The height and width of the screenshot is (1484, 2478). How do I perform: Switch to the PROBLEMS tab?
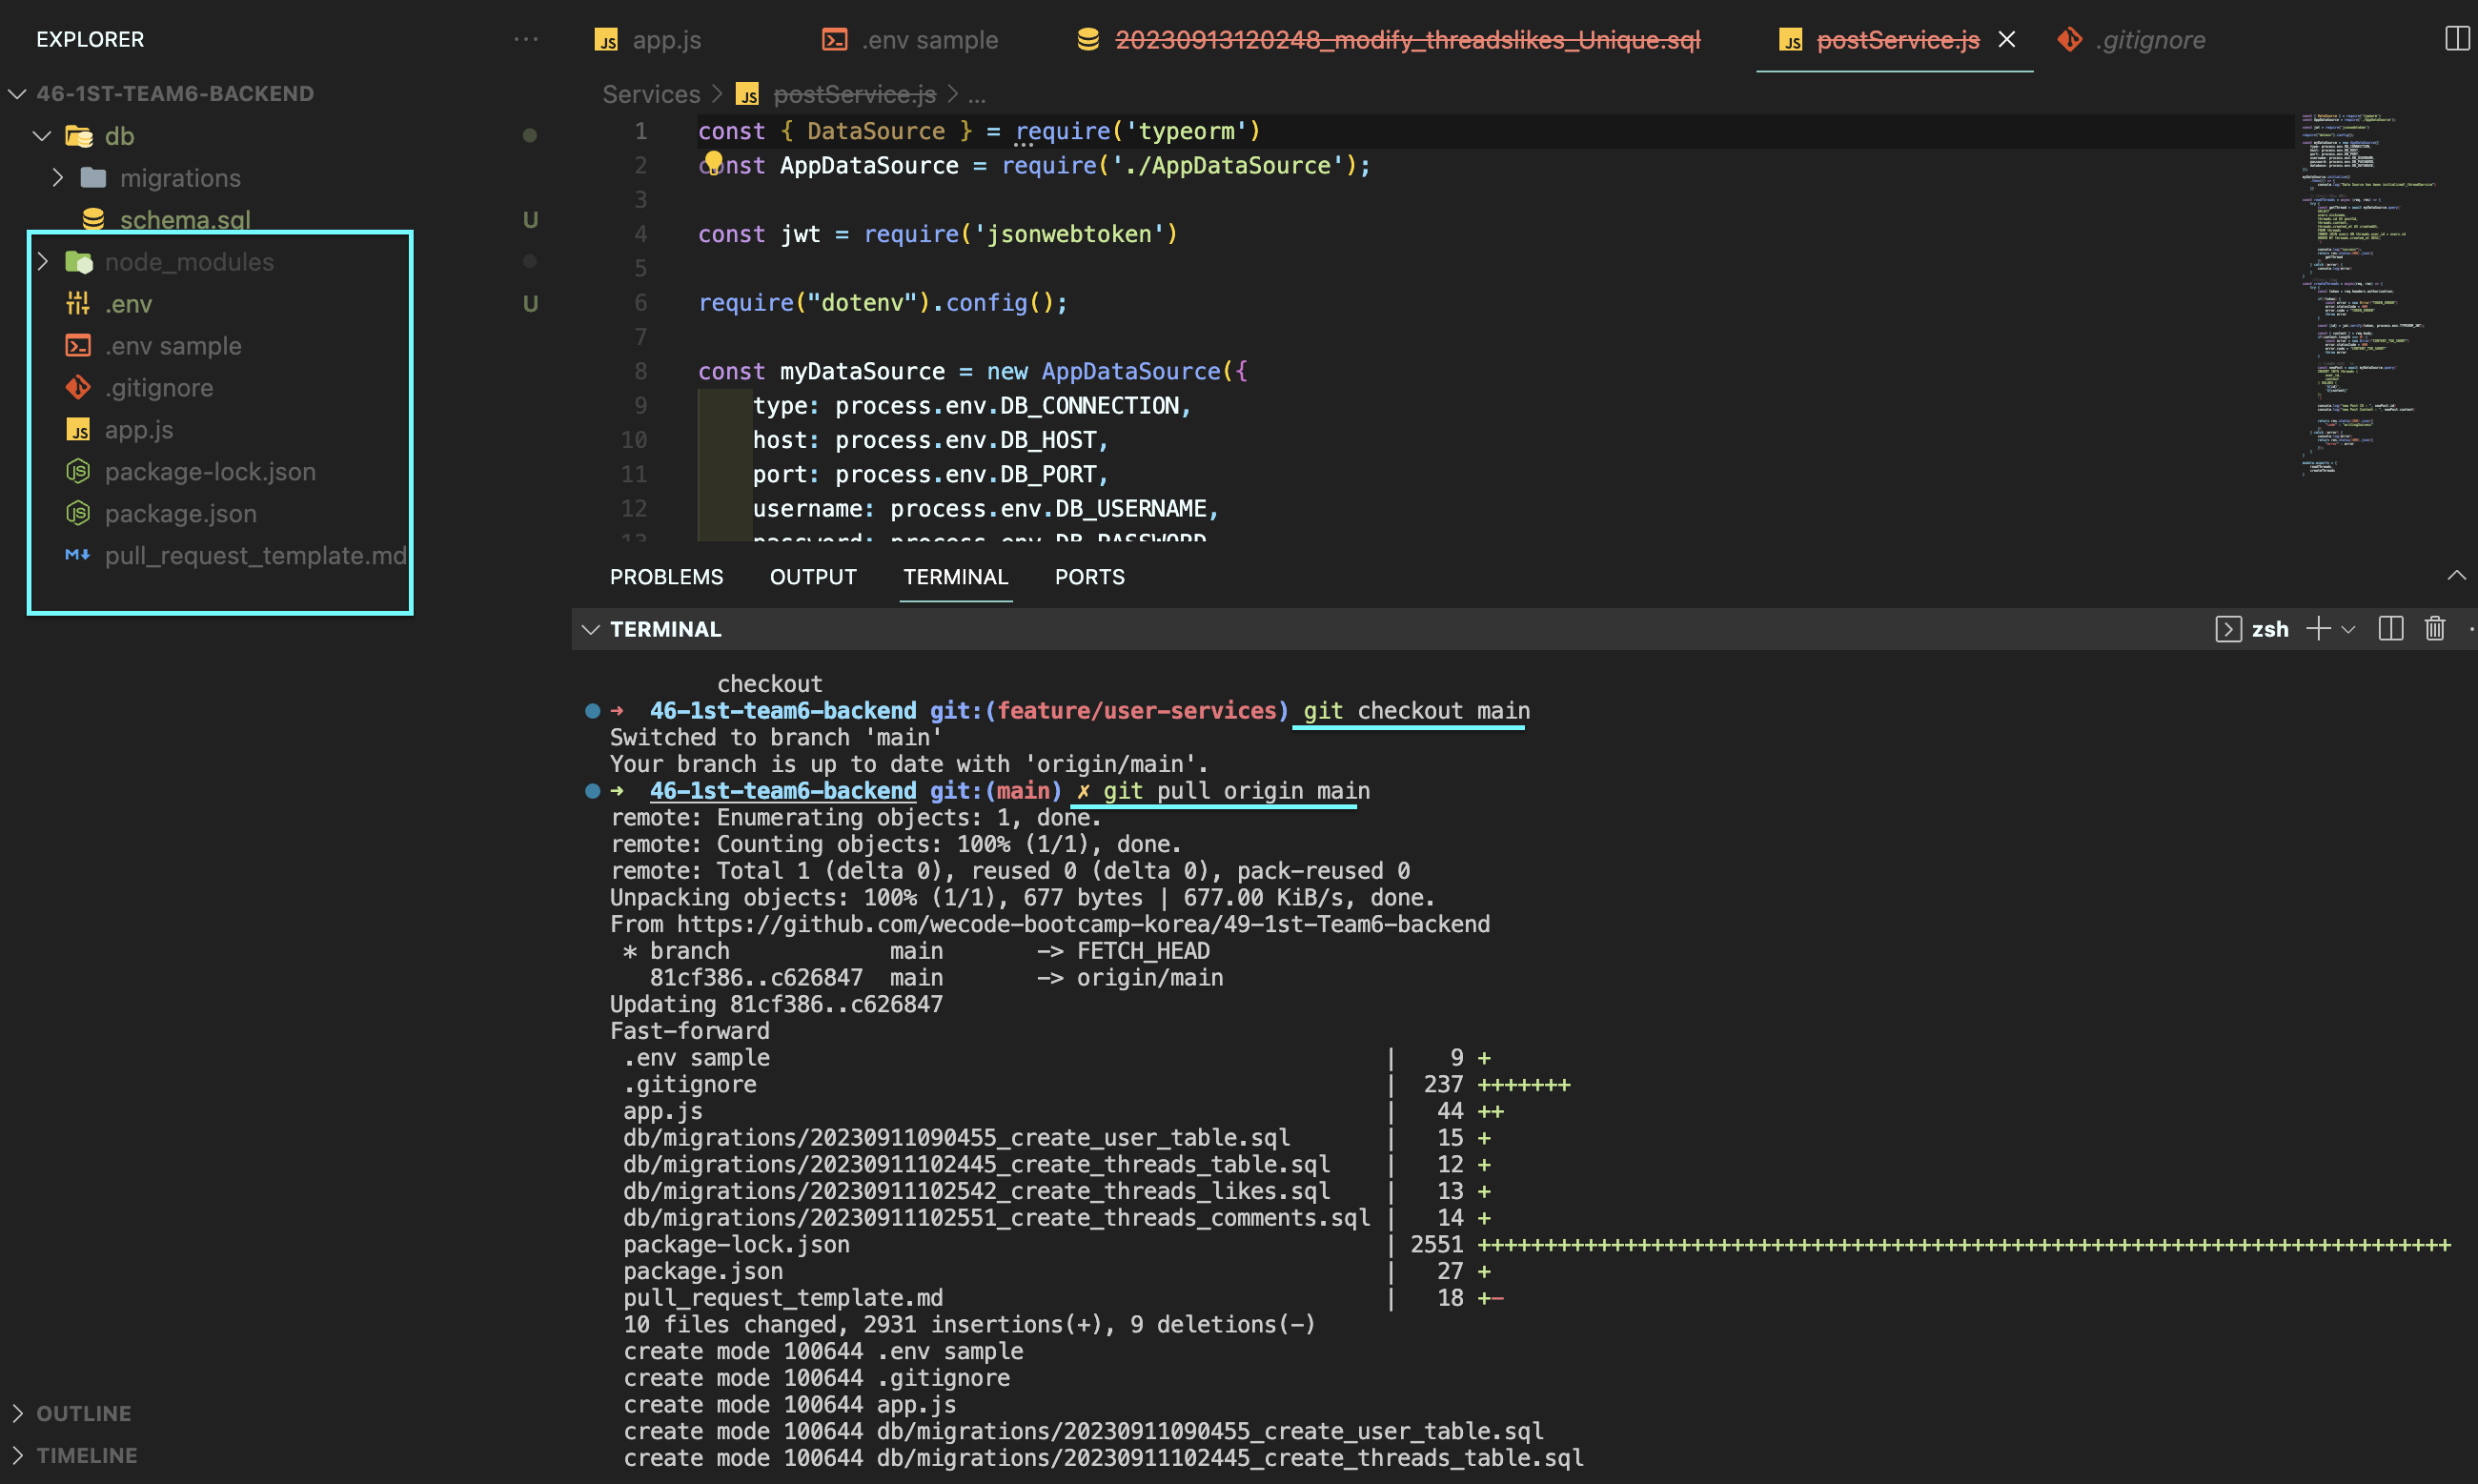point(666,577)
